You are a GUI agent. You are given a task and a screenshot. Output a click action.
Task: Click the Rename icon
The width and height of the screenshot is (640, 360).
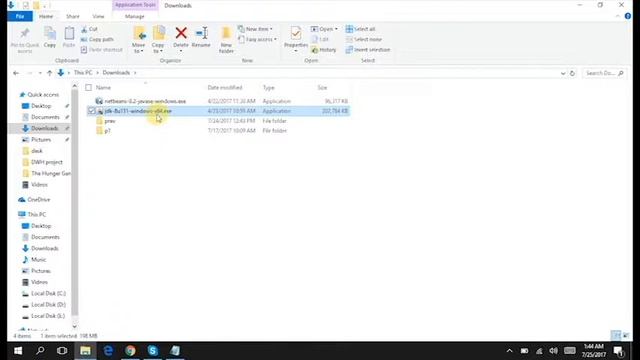[201, 33]
